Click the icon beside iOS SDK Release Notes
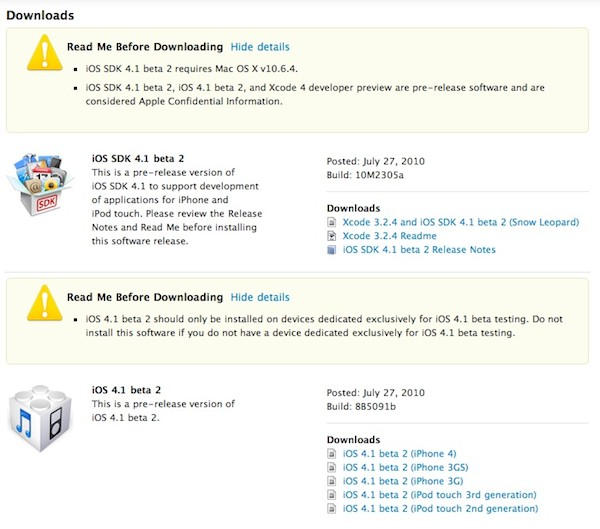The height and width of the screenshot is (529, 600). 333,249
